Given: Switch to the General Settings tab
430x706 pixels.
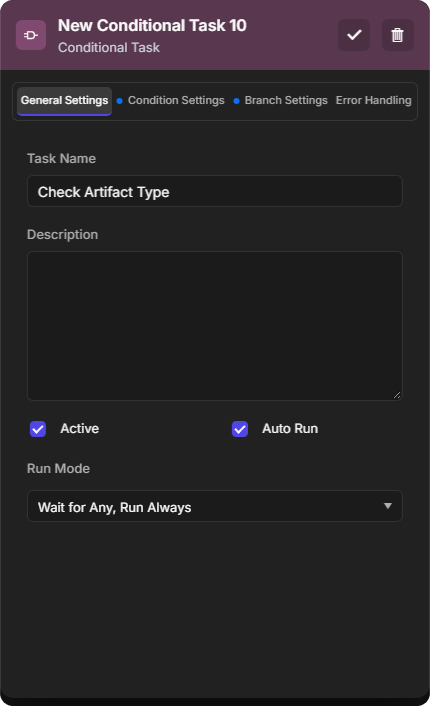Looking at the screenshot, I should pos(64,100).
